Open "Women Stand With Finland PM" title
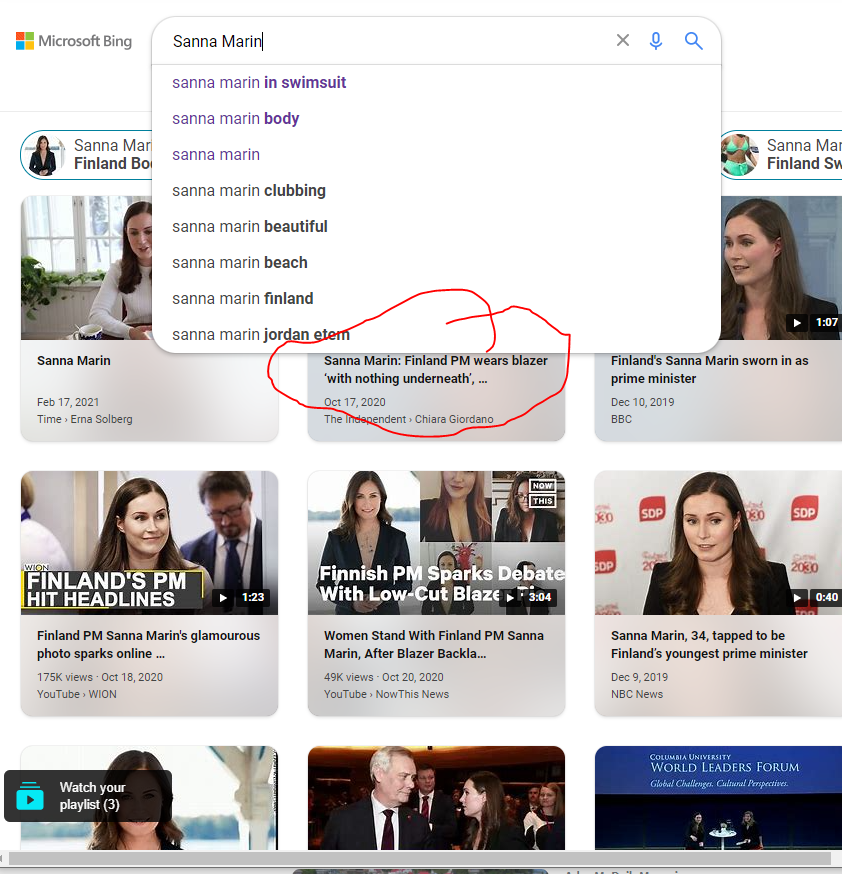842x874 pixels. point(434,644)
